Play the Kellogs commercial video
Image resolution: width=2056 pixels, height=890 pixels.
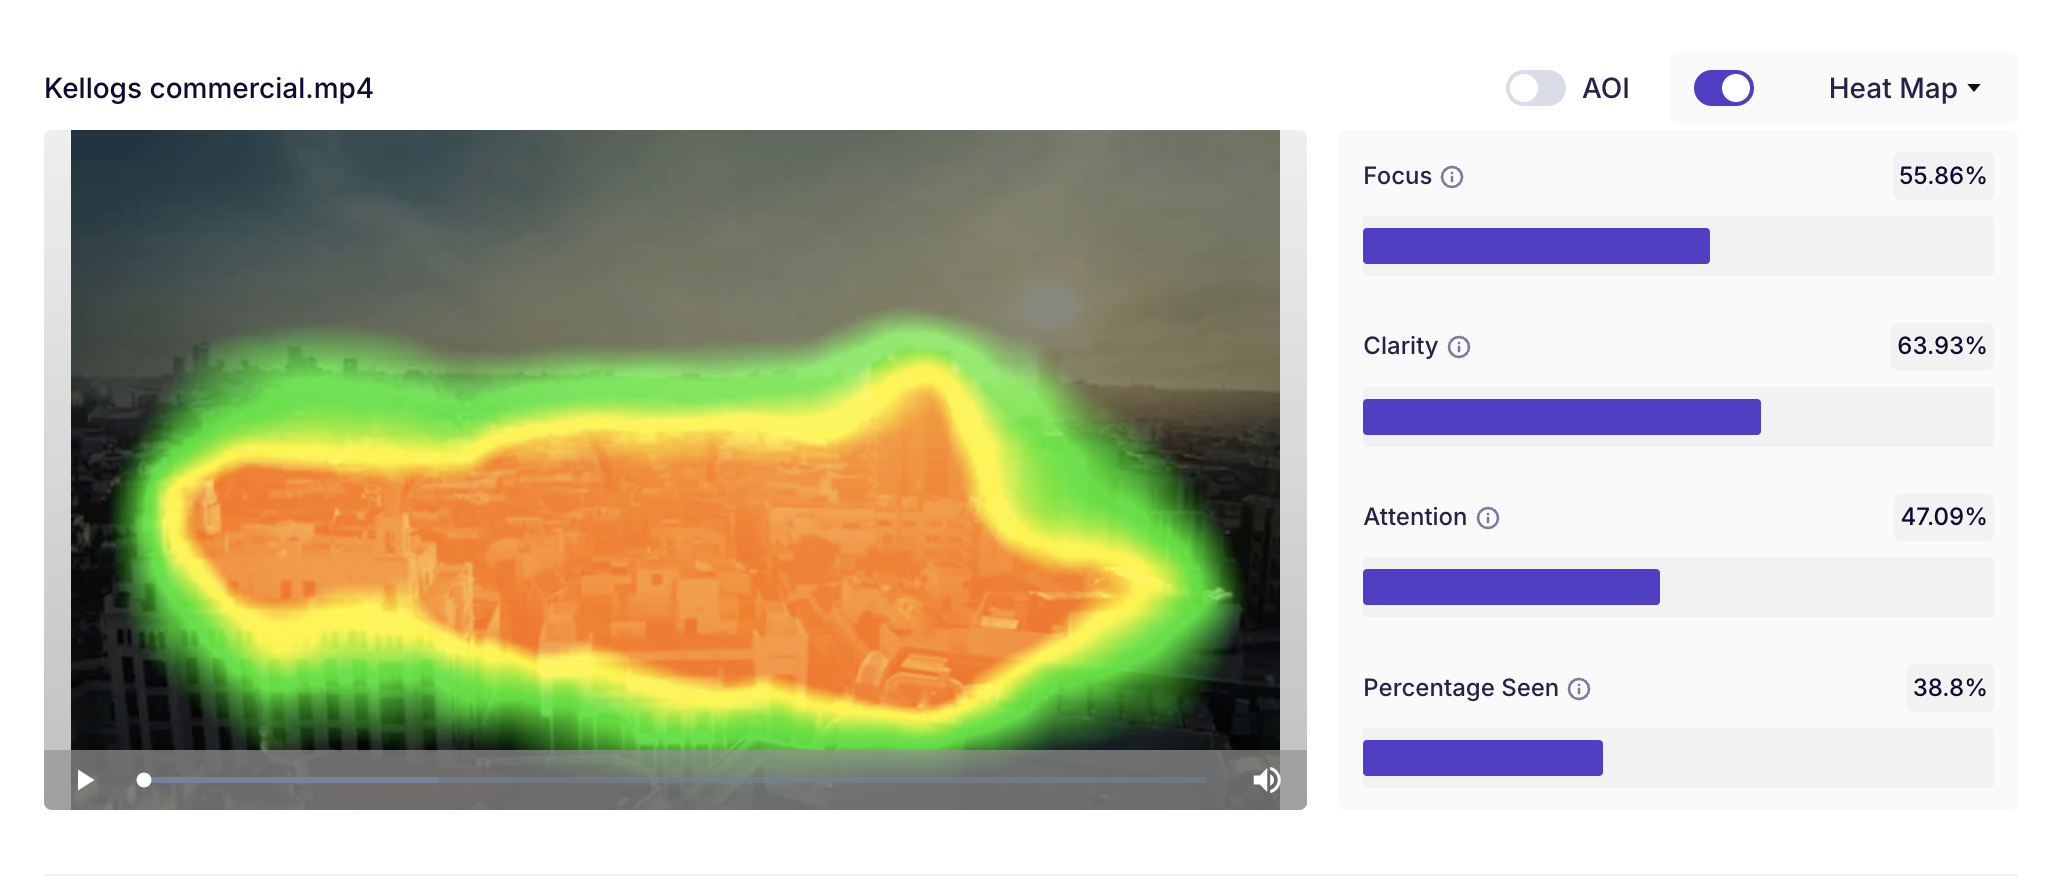[86, 780]
